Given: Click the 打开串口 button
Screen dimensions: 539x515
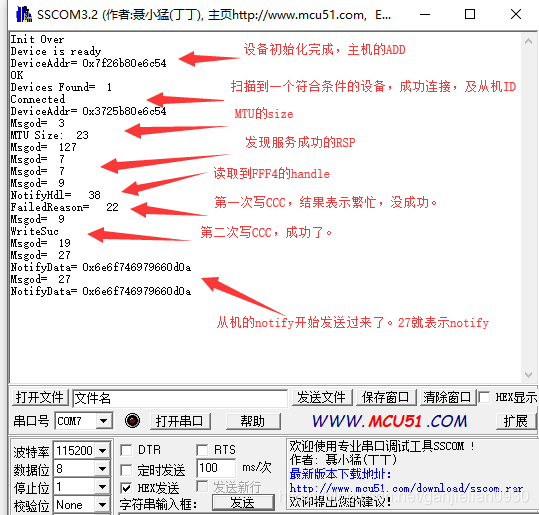Looking at the screenshot, I should coord(180,421).
